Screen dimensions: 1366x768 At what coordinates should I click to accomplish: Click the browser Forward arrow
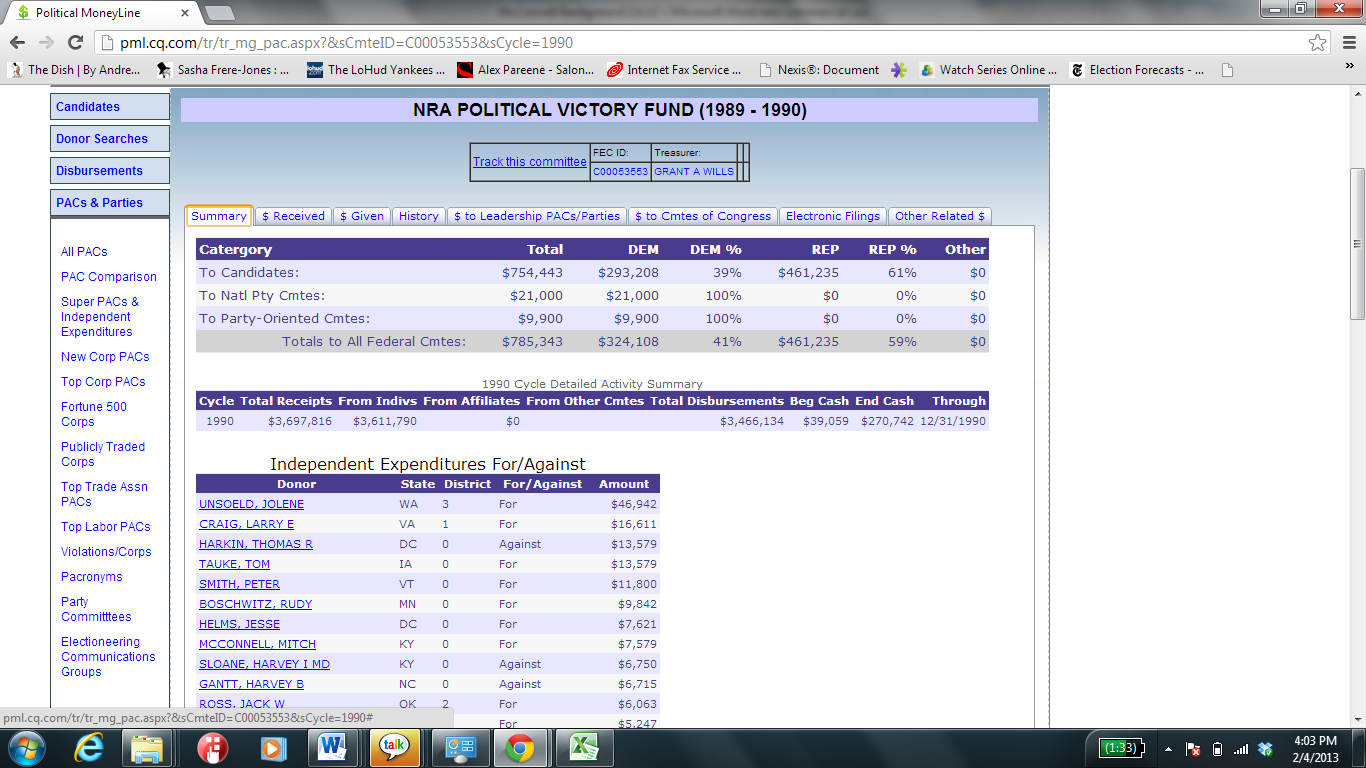click(46, 43)
